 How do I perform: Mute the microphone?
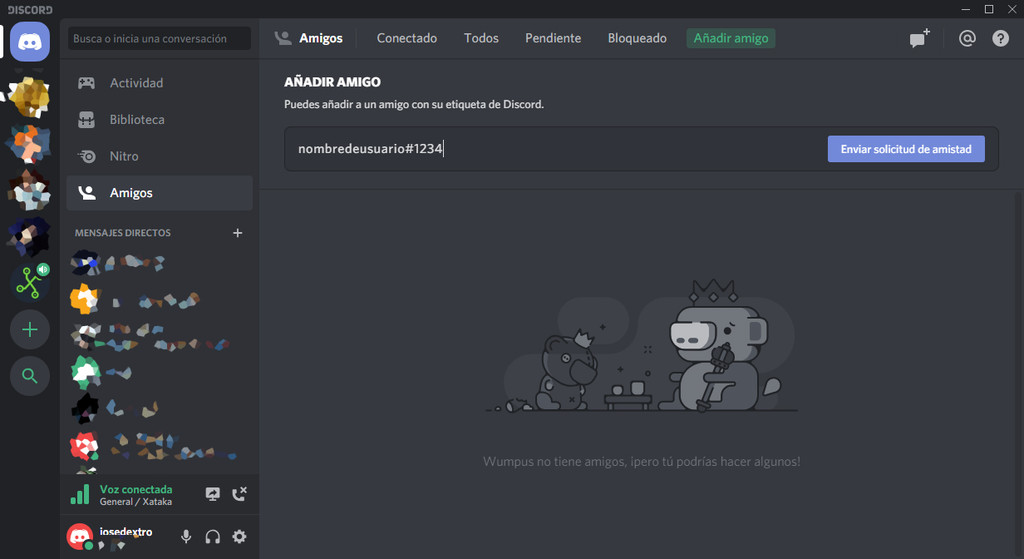186,537
